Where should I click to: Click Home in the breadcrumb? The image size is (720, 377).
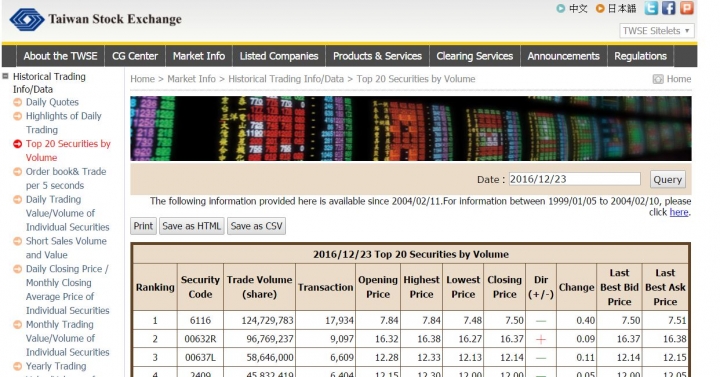142,79
